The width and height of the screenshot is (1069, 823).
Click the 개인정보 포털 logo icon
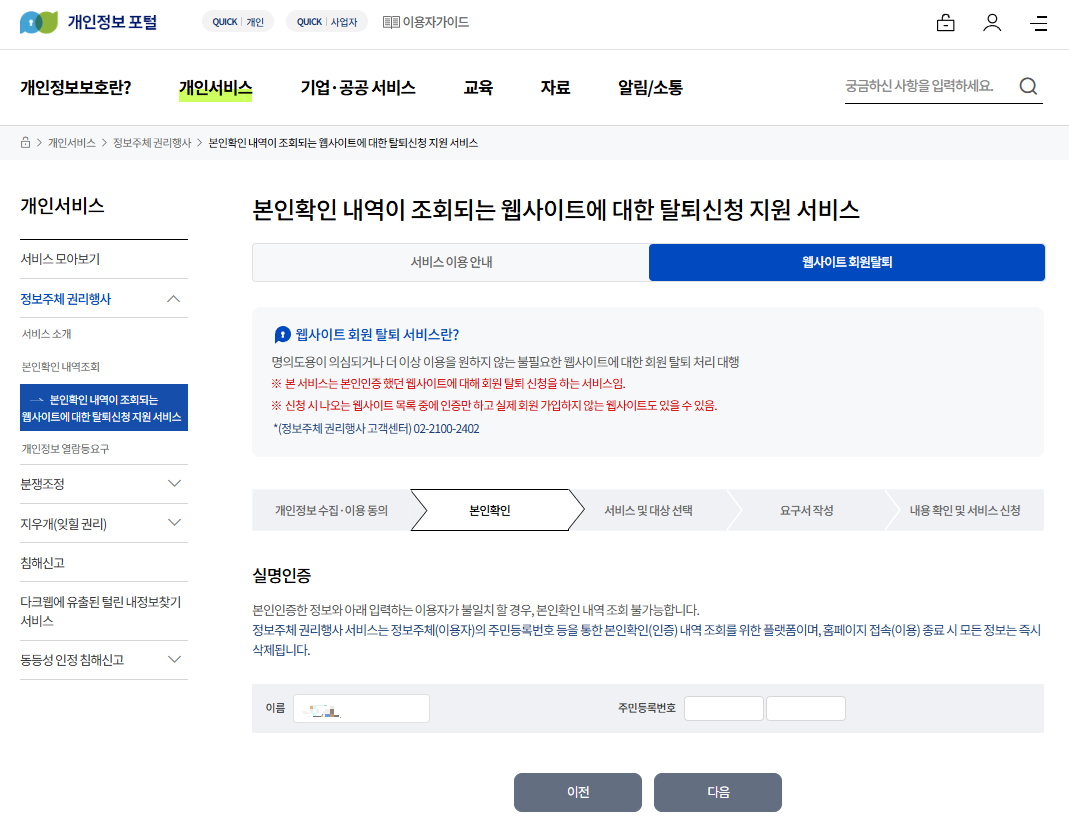pyautogui.click(x=38, y=21)
